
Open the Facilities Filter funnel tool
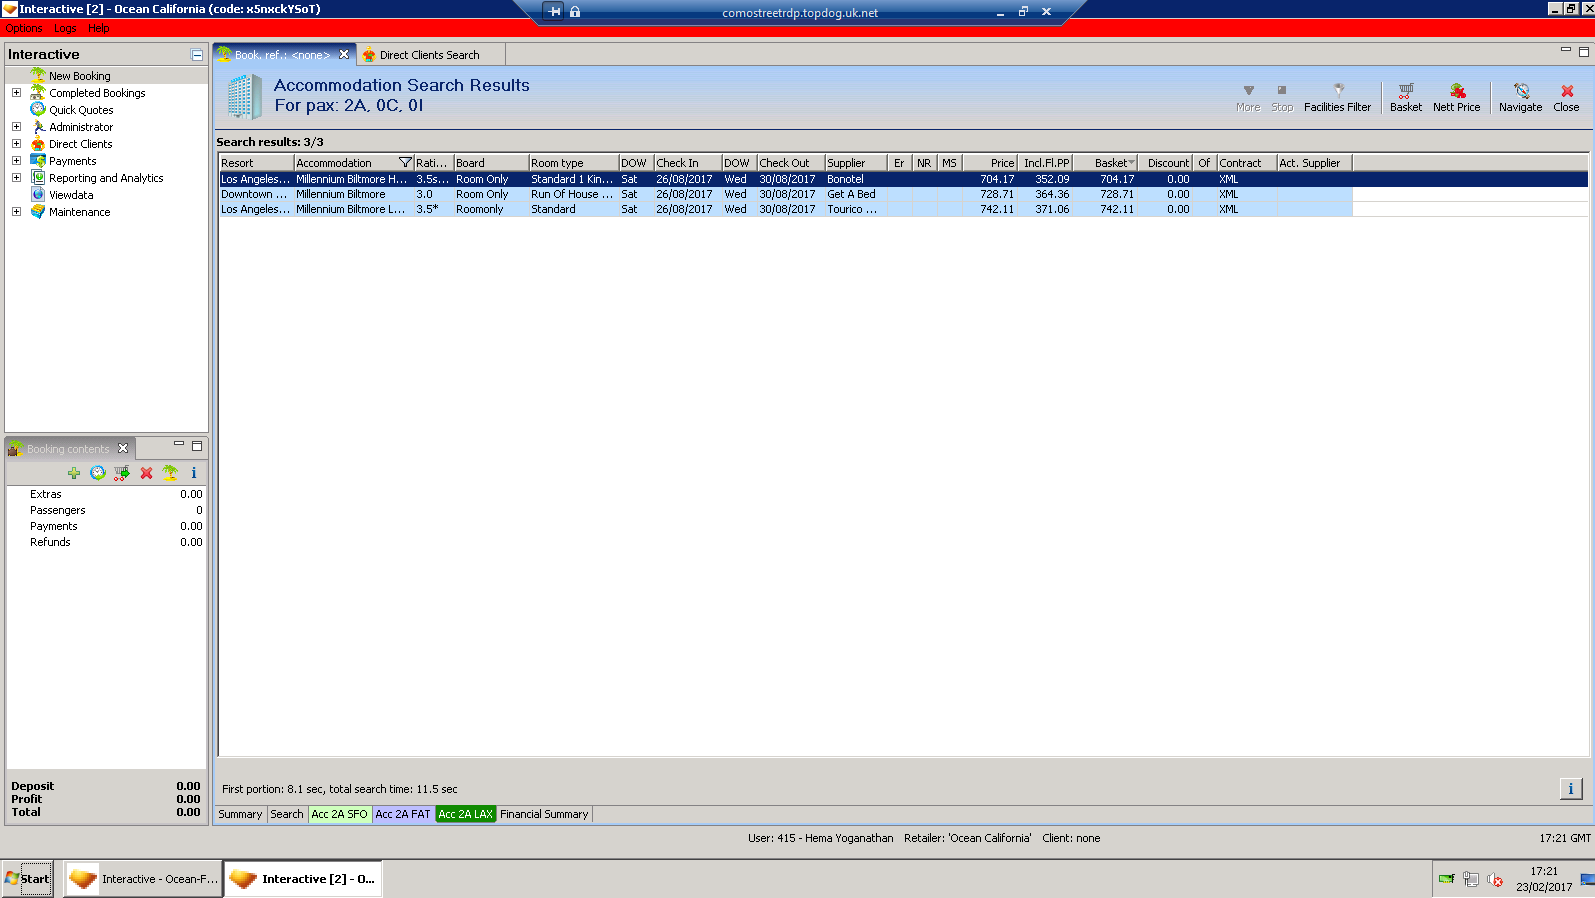coord(1337,97)
